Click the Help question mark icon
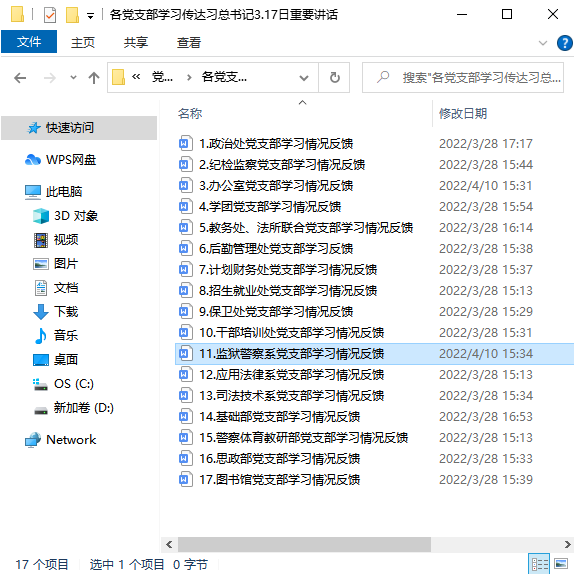This screenshot has width=574, height=574. (564, 43)
